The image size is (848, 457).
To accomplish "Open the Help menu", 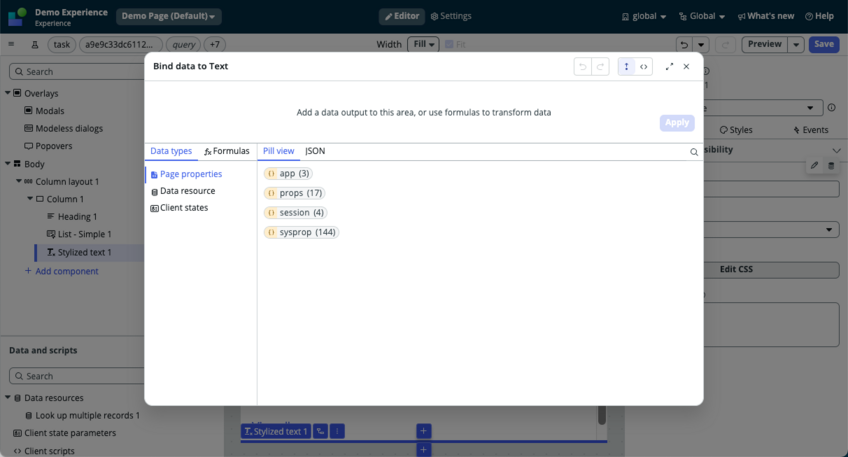I will pos(819,16).
